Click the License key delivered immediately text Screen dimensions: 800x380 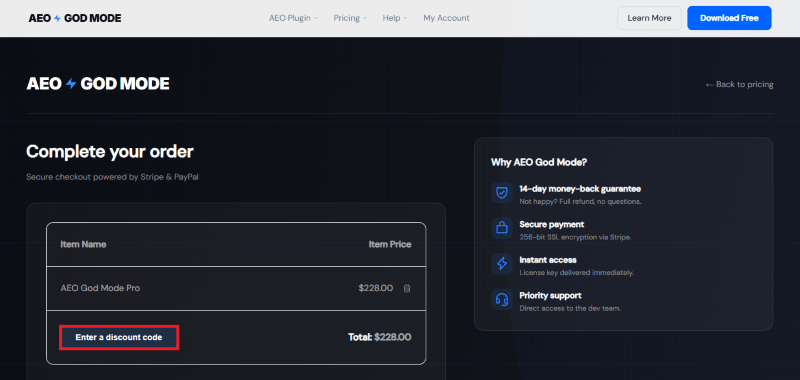[x=577, y=273]
